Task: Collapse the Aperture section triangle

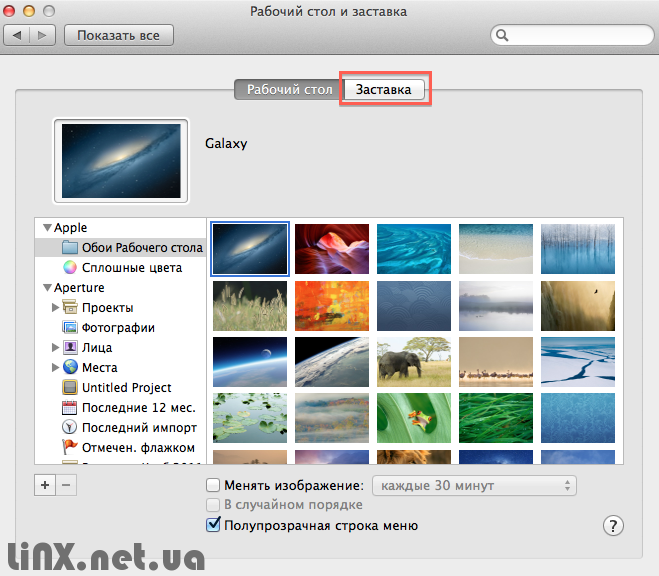Action: 47,288
